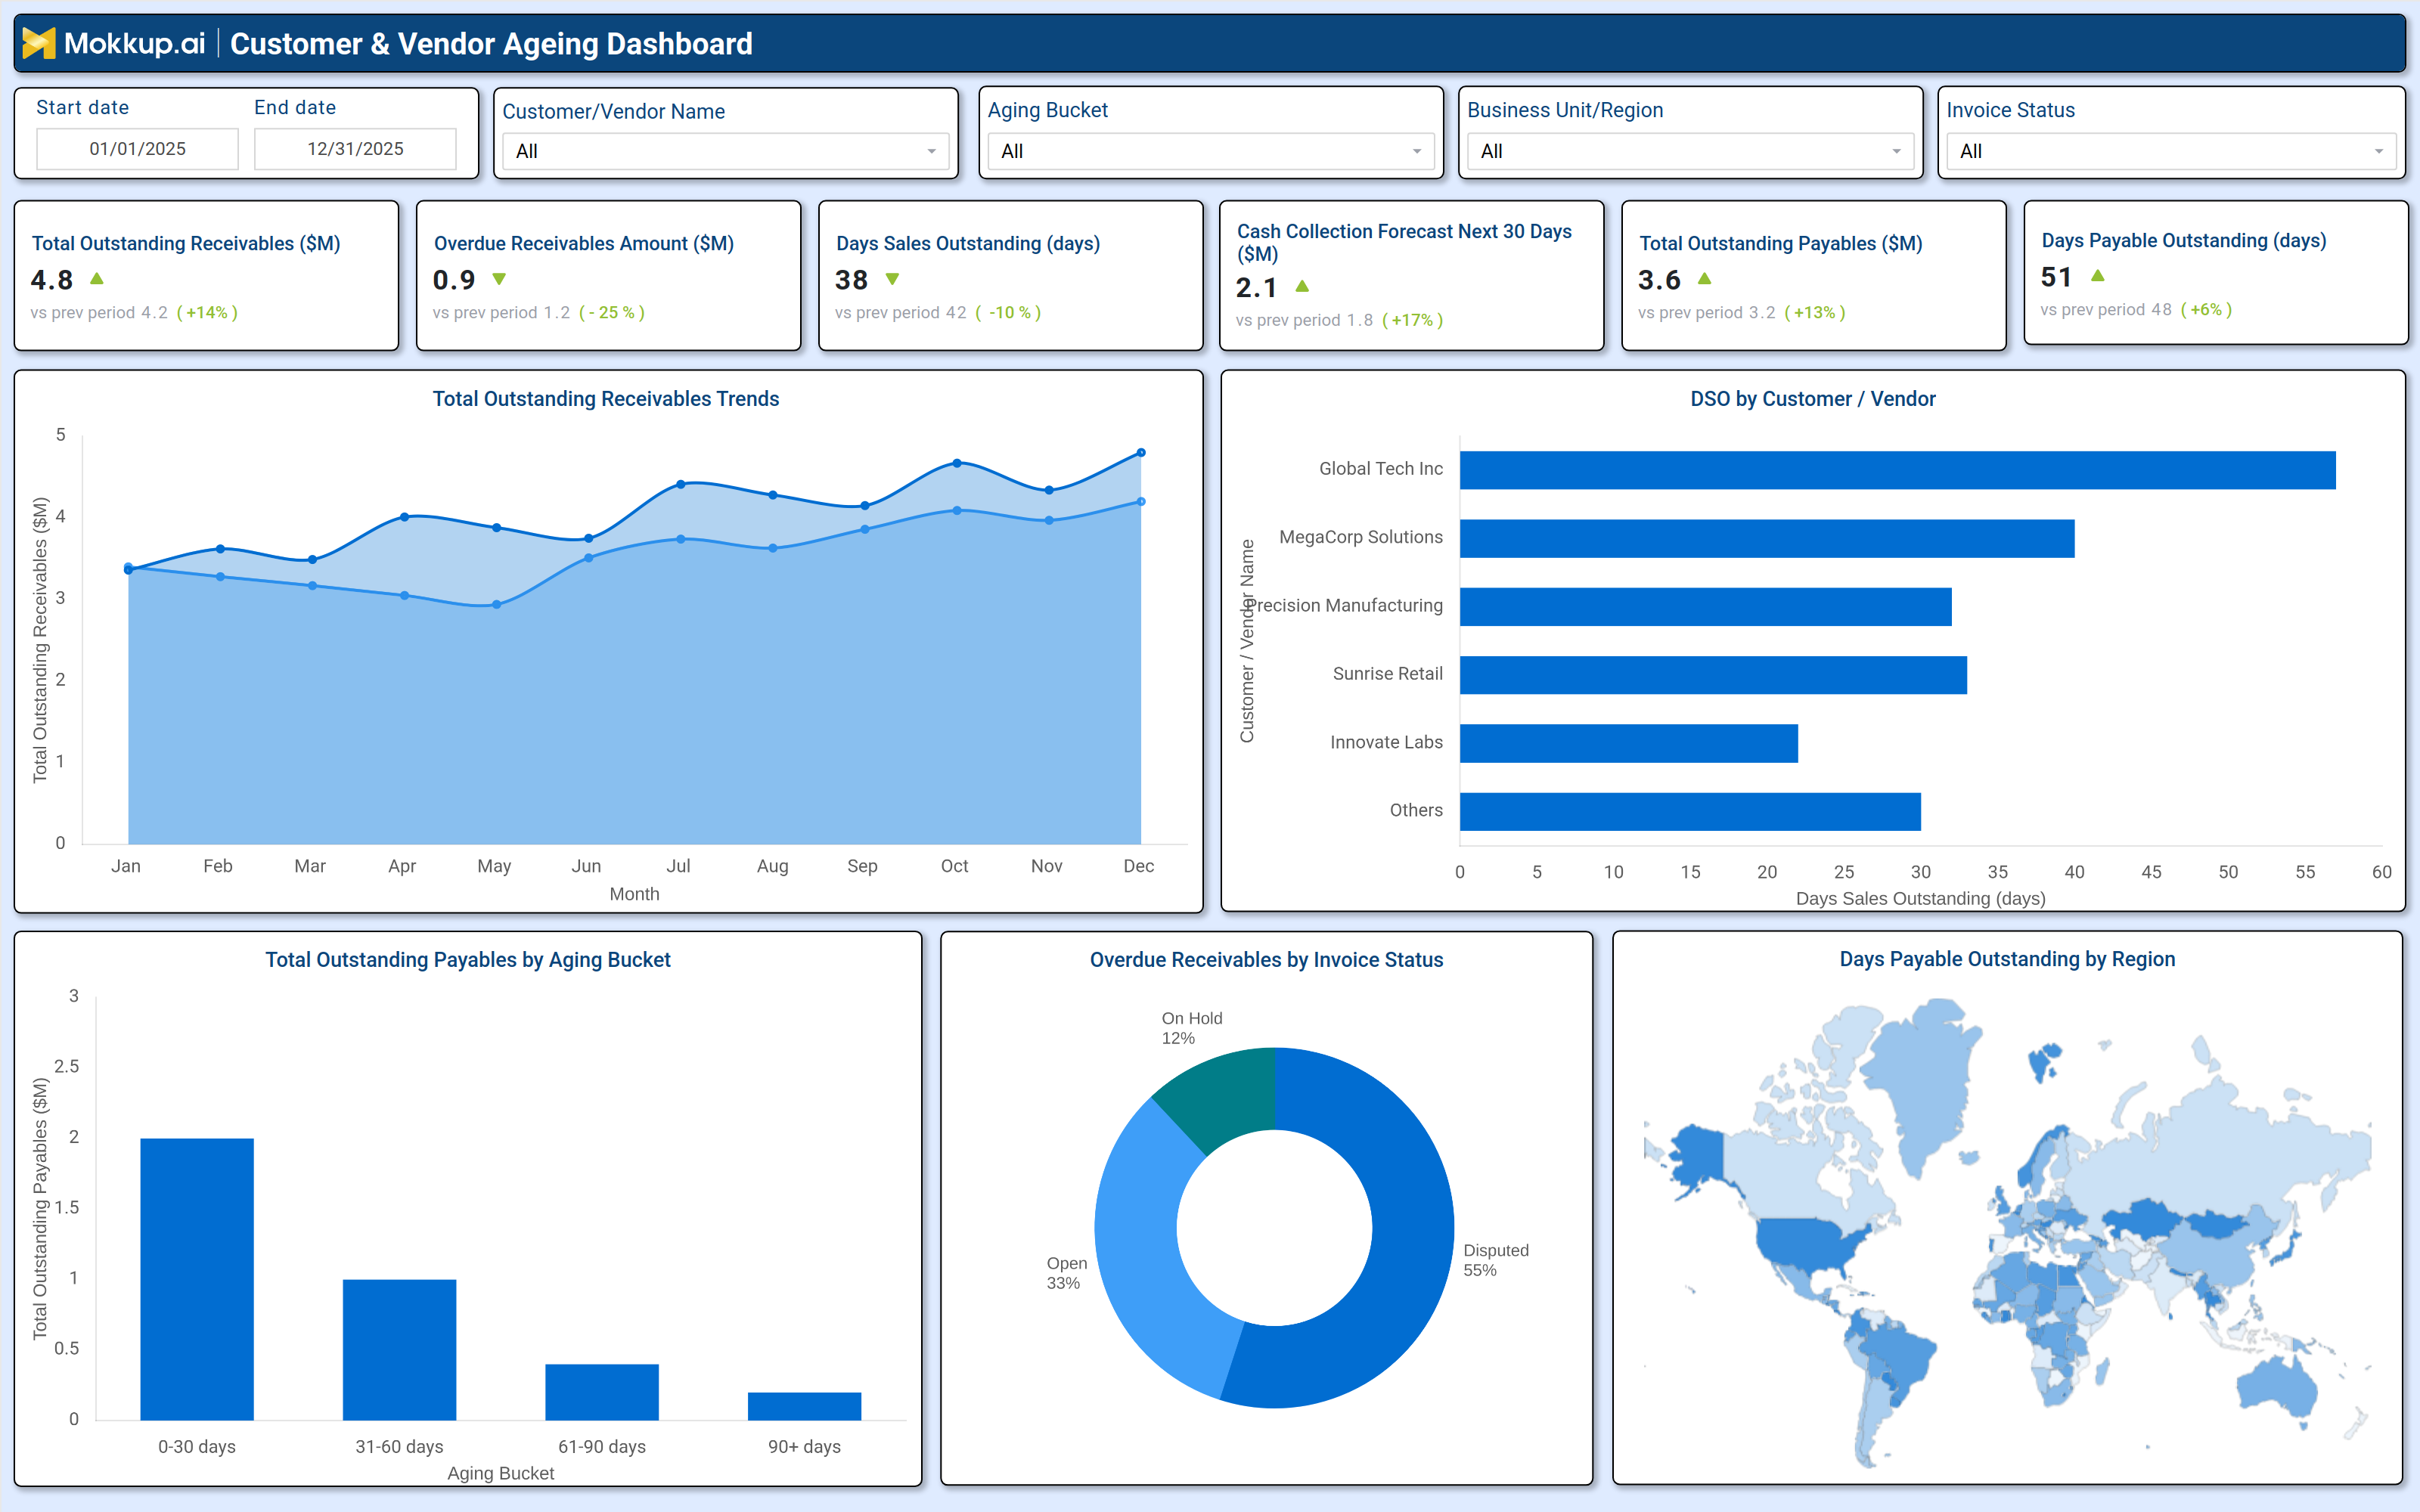Click the End date field 12/31/2025
The width and height of the screenshot is (2420, 1512).
[355, 149]
